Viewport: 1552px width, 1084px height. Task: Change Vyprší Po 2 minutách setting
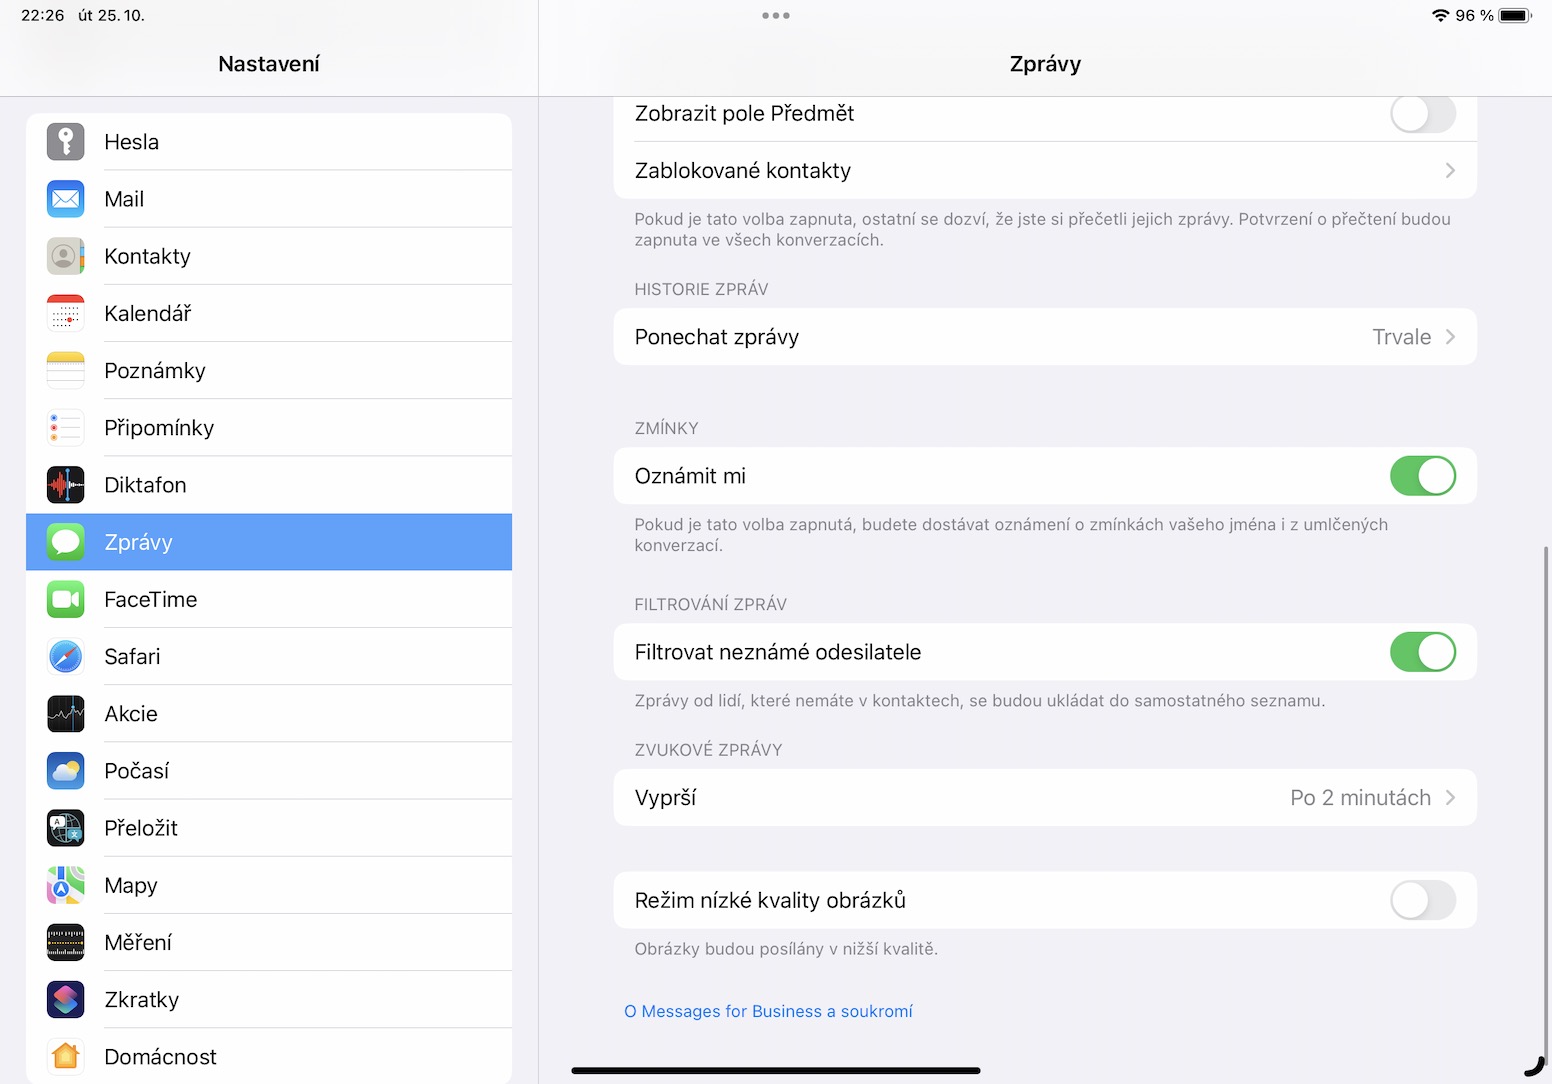[x=1371, y=798]
